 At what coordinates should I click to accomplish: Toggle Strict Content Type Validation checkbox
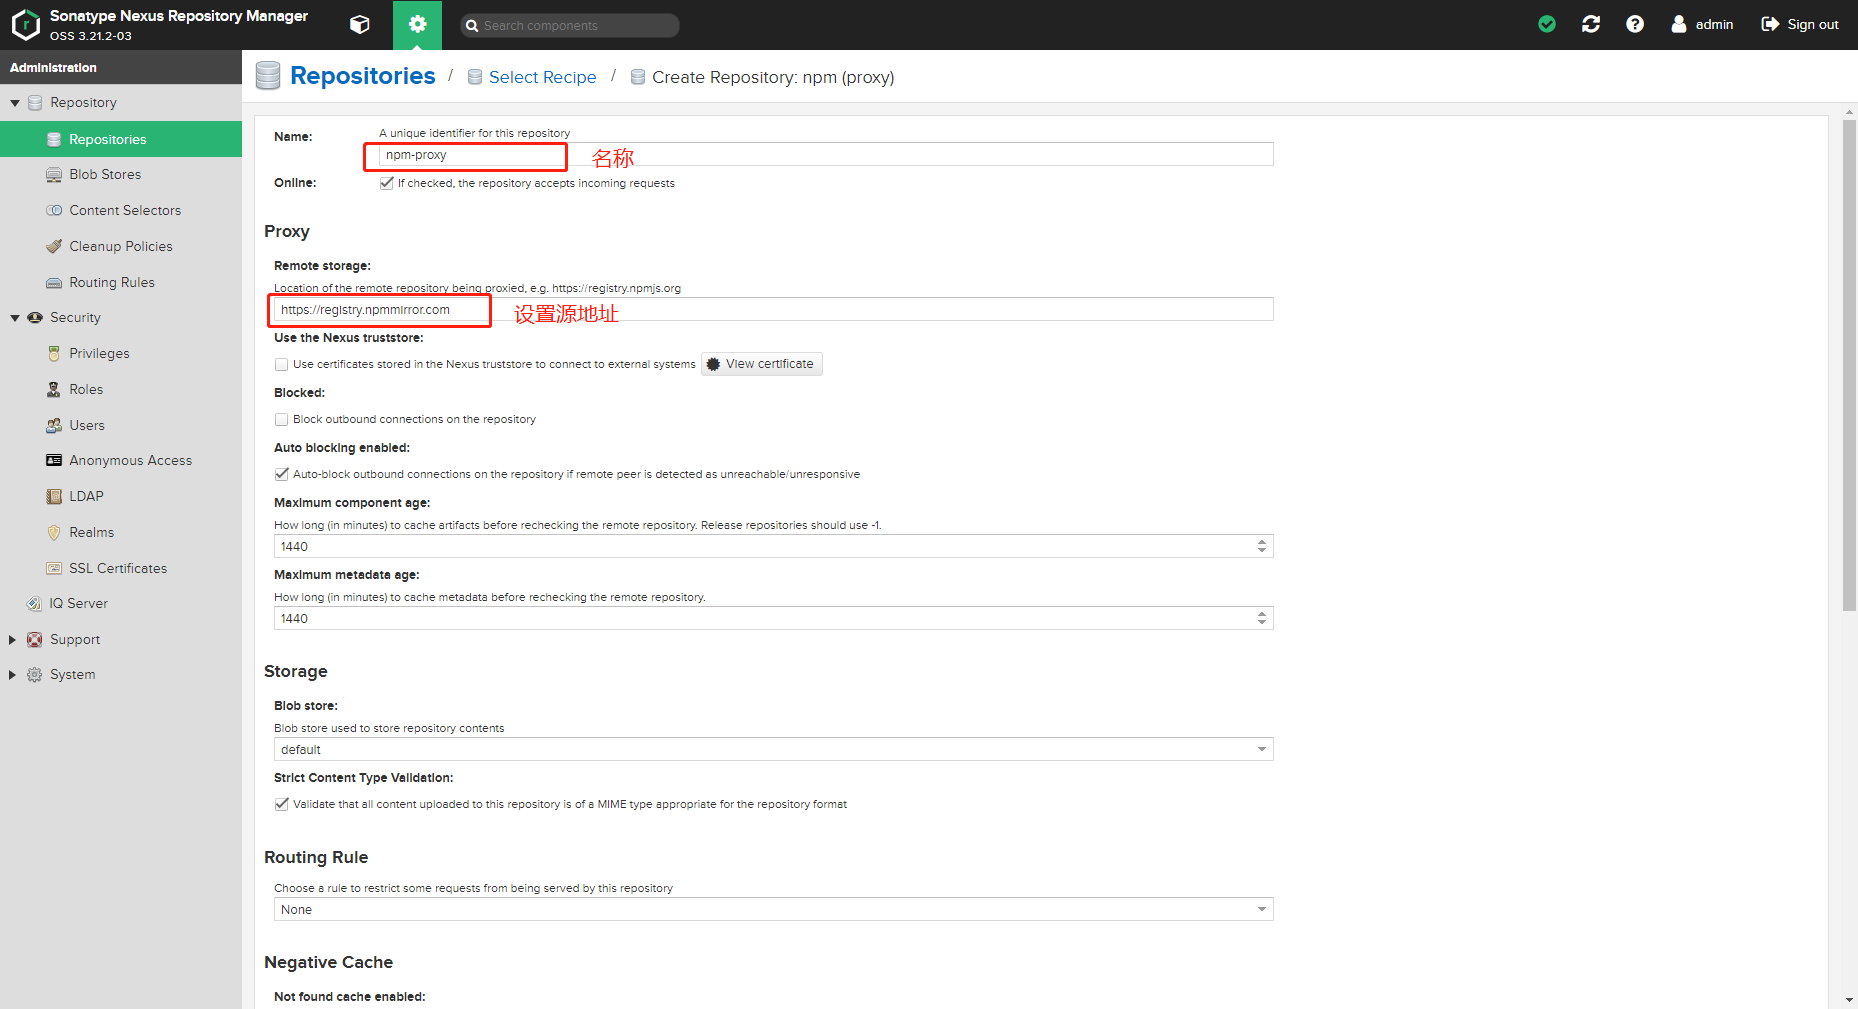tap(281, 804)
